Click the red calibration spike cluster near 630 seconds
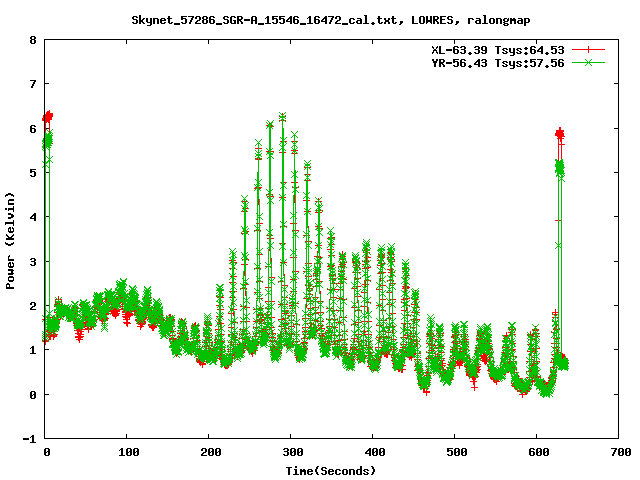 [560, 133]
